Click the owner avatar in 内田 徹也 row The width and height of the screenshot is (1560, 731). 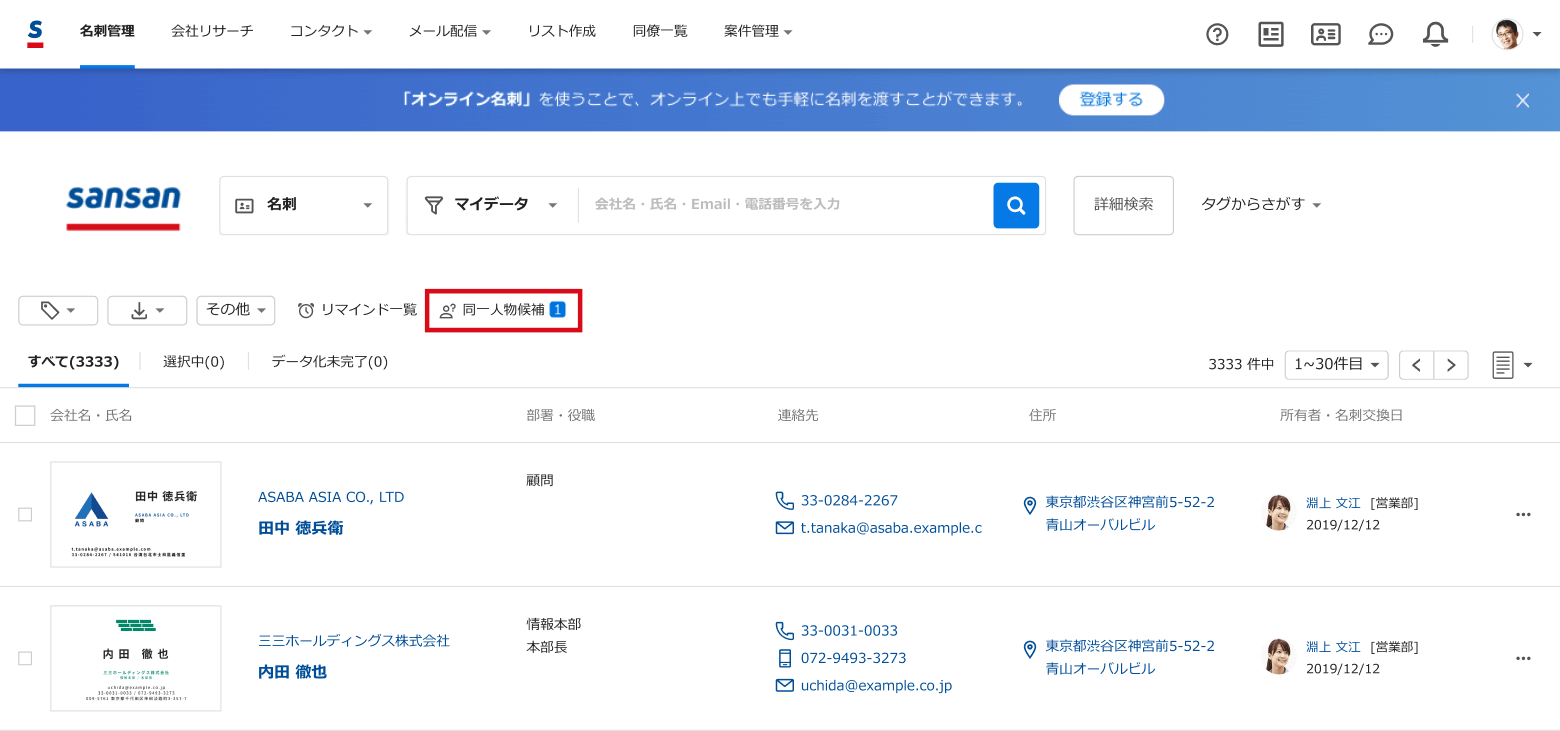pos(1279,657)
